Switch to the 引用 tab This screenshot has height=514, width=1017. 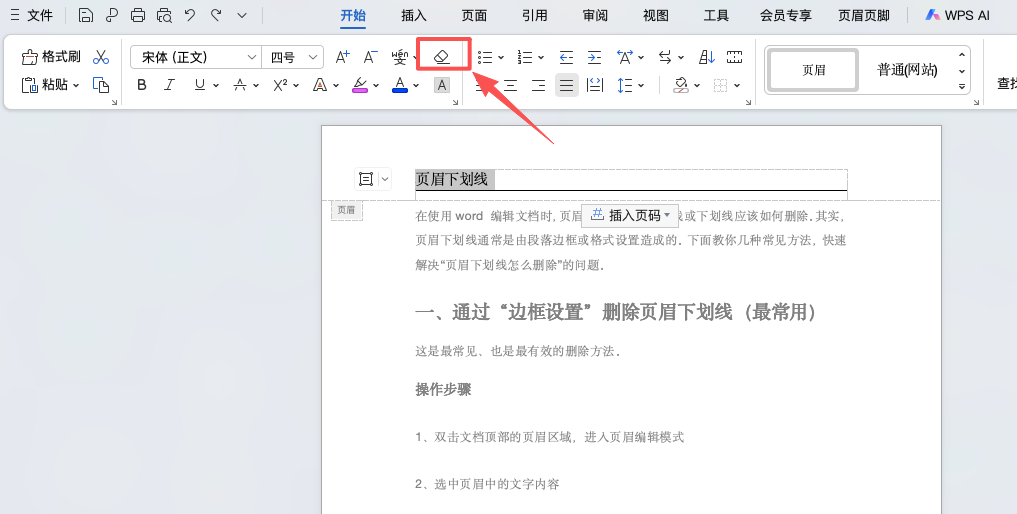pyautogui.click(x=534, y=15)
